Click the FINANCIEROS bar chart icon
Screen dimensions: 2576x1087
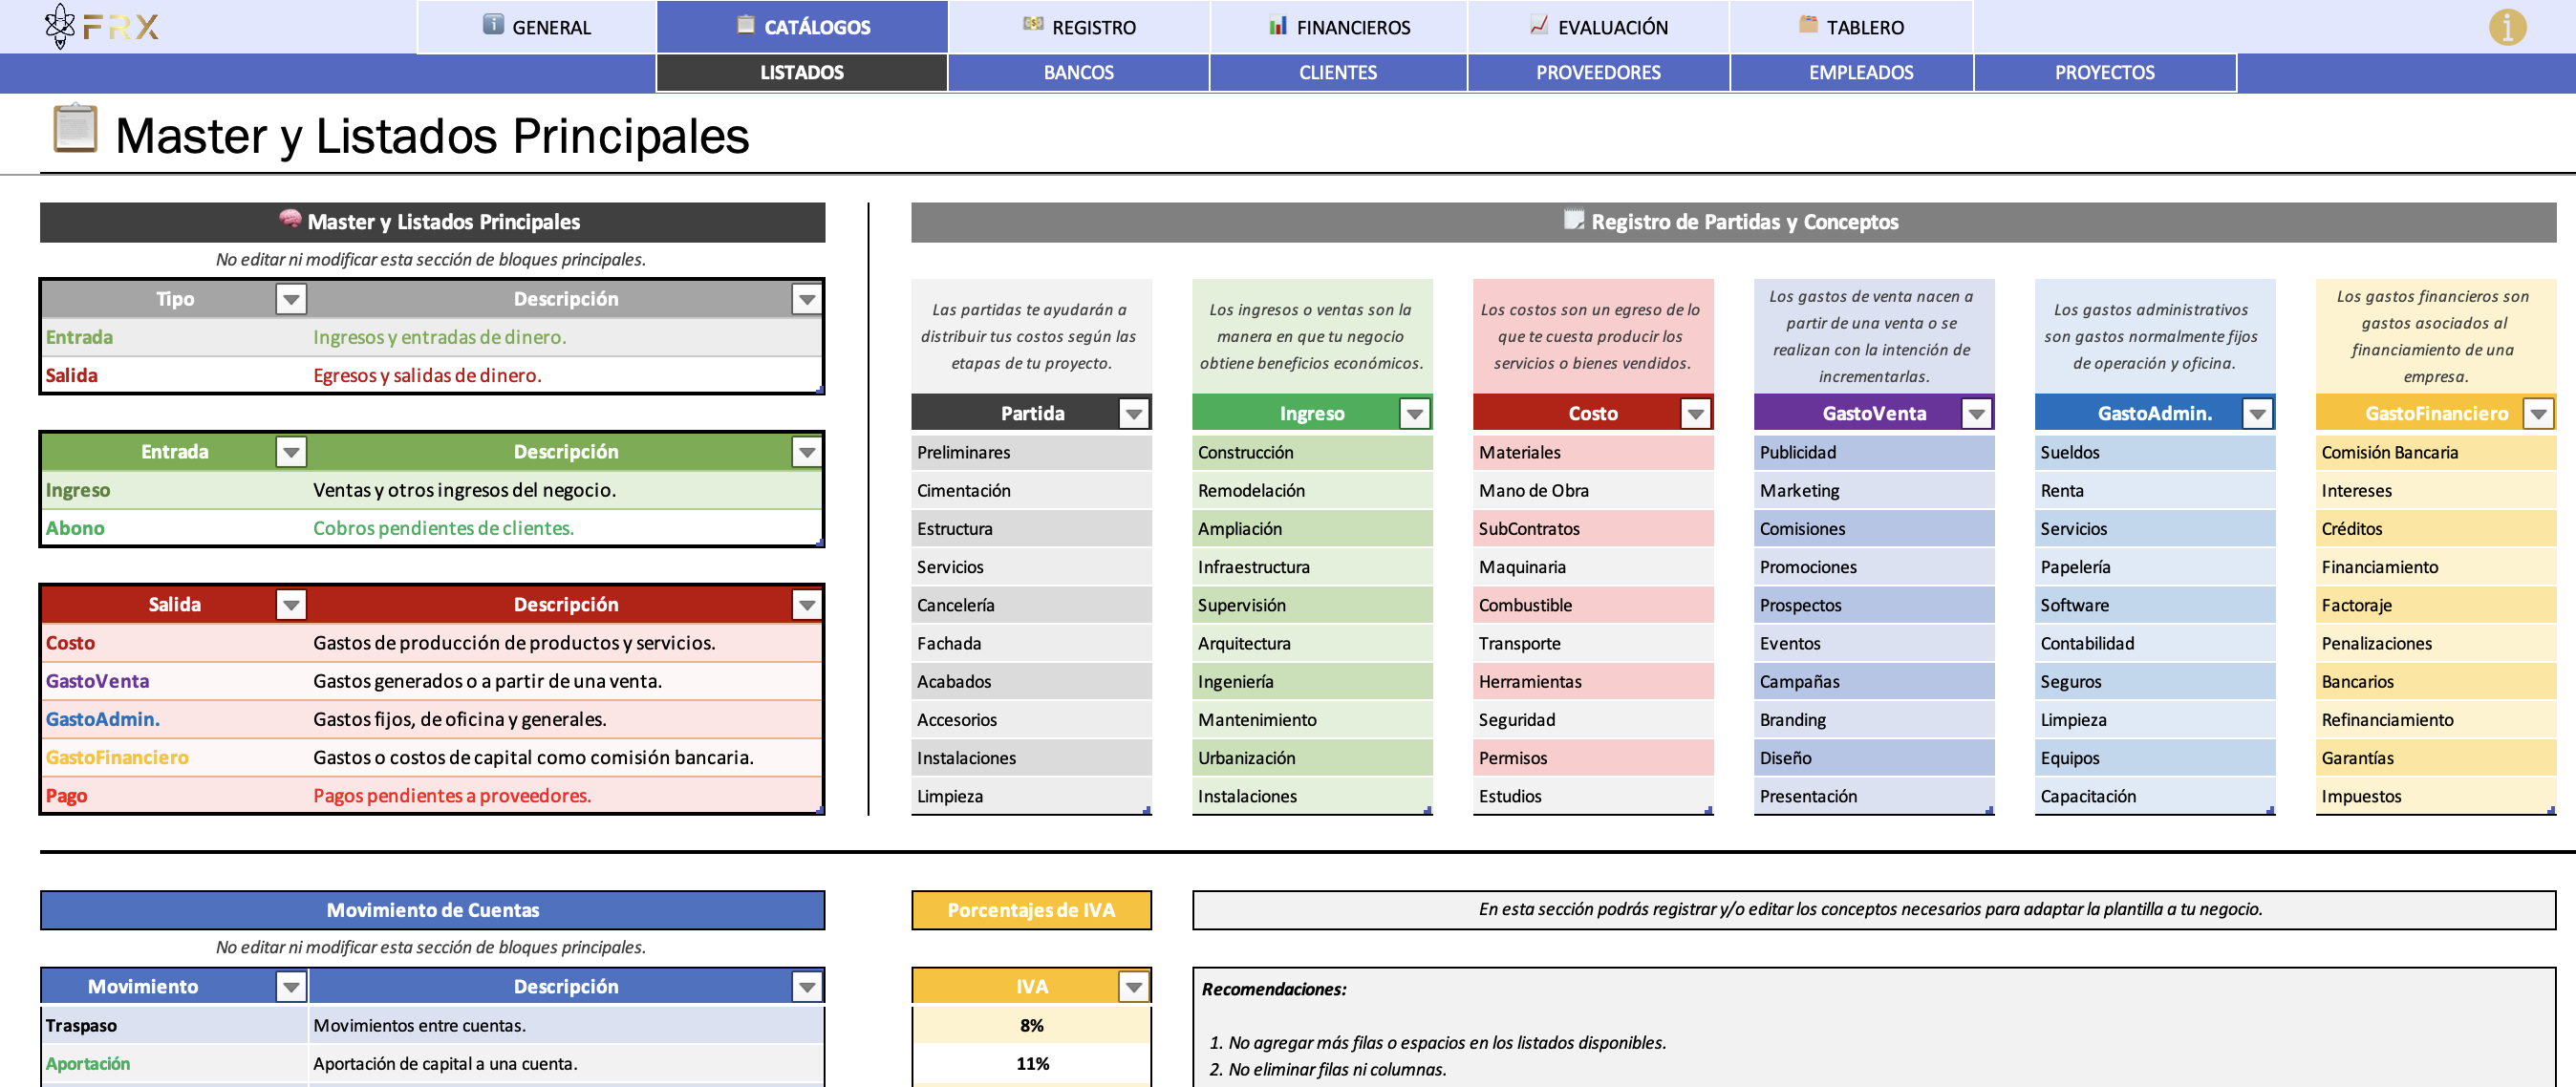(x=1278, y=25)
